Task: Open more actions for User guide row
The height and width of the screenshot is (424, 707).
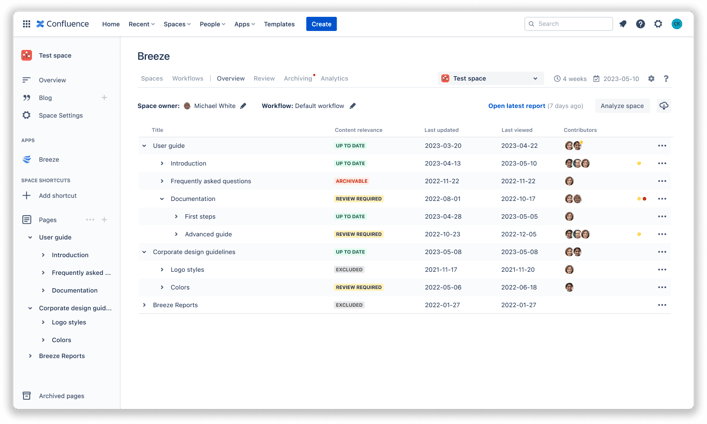Action: (x=662, y=146)
